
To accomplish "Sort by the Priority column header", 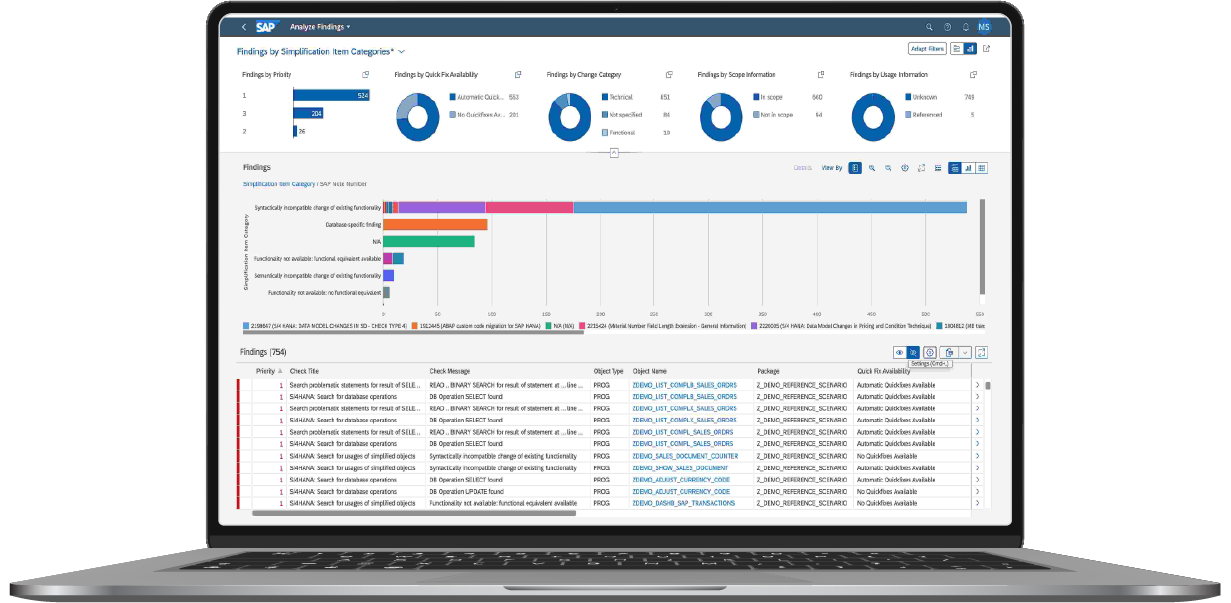I will pos(266,371).
